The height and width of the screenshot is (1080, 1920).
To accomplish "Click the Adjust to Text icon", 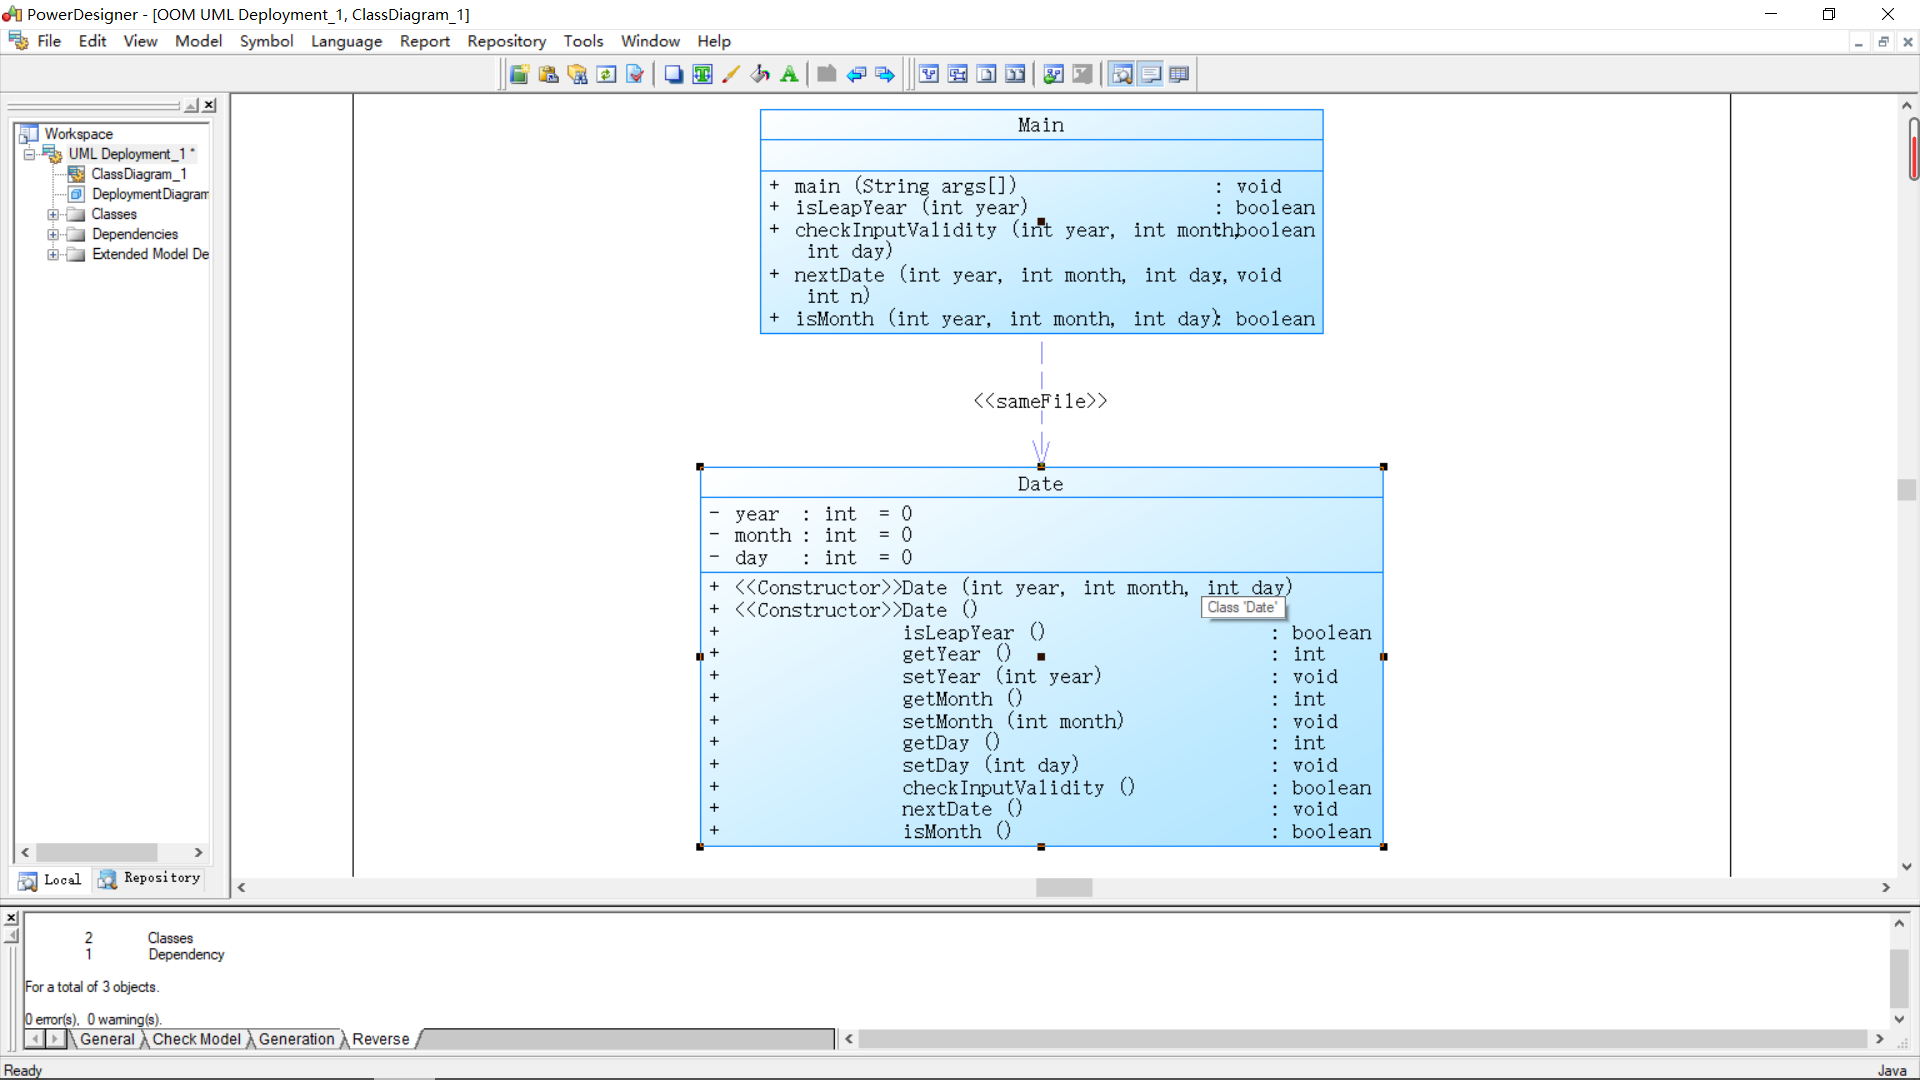I will point(703,74).
